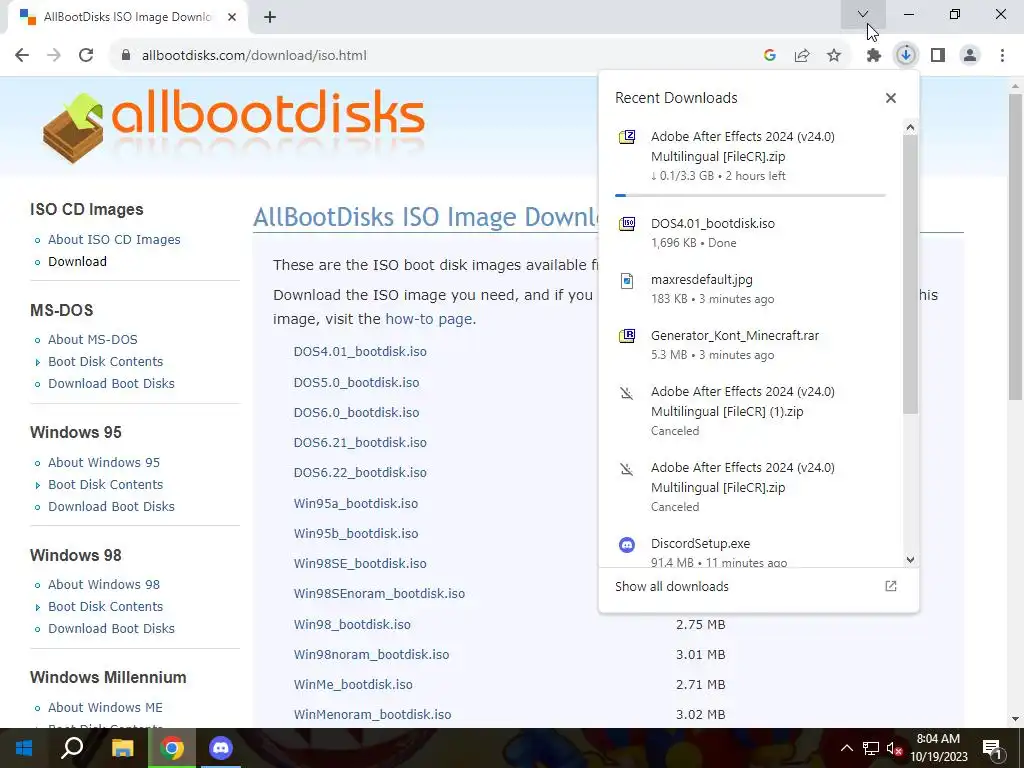
Task: Open Google search icon in address bar
Action: (x=770, y=56)
